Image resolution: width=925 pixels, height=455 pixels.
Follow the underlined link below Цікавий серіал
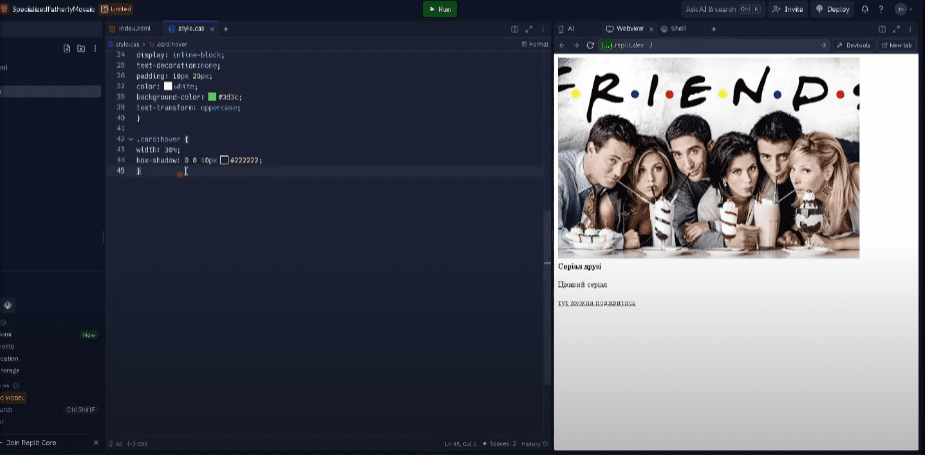[x=596, y=303]
